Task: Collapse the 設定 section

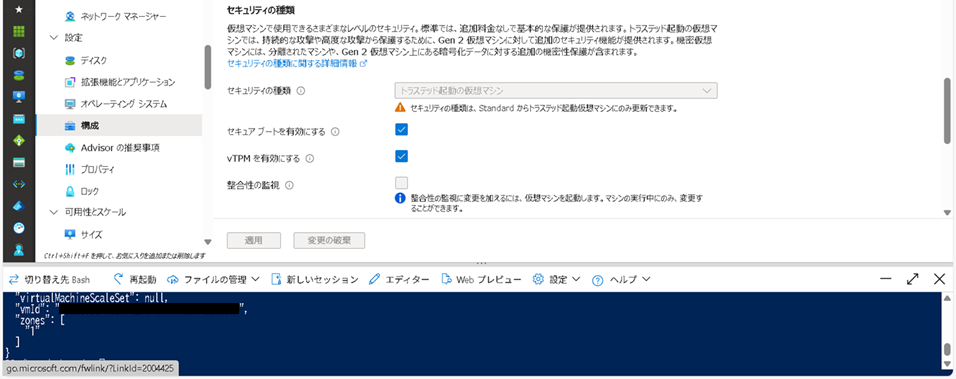Action: tap(54, 38)
